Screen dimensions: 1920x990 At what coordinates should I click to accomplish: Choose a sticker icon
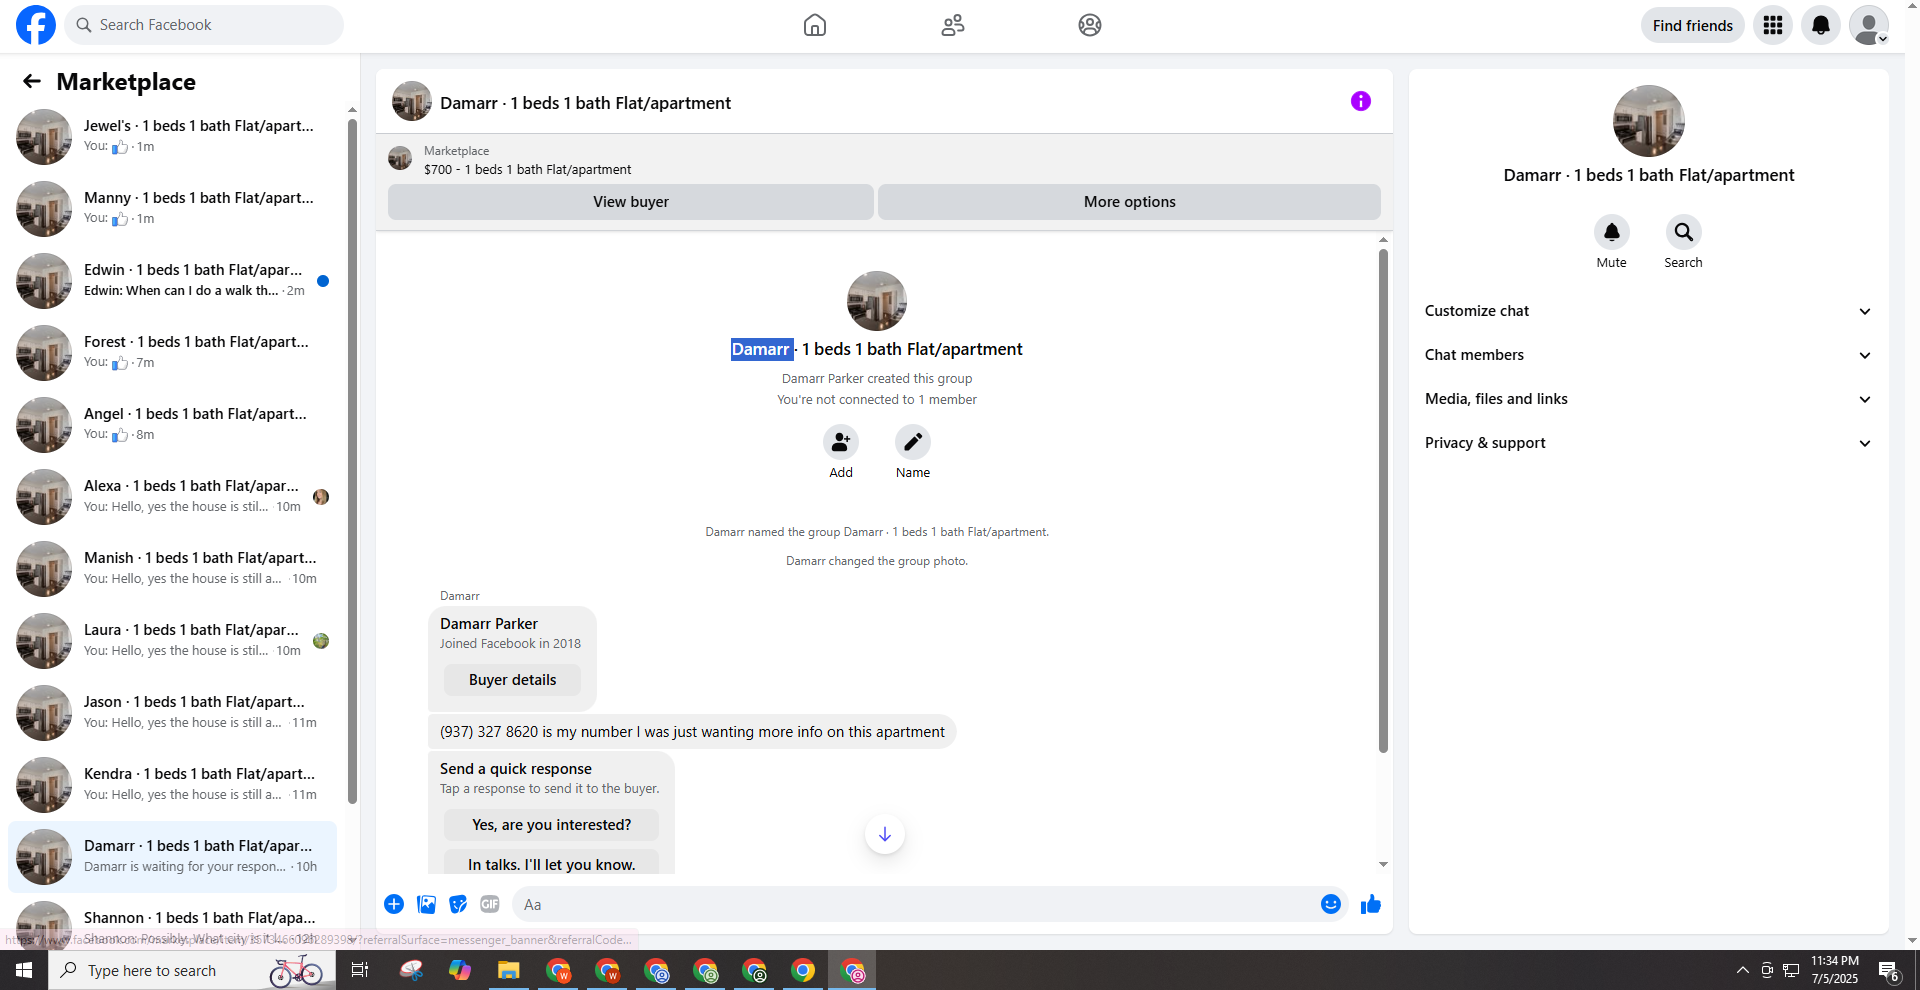tap(458, 904)
